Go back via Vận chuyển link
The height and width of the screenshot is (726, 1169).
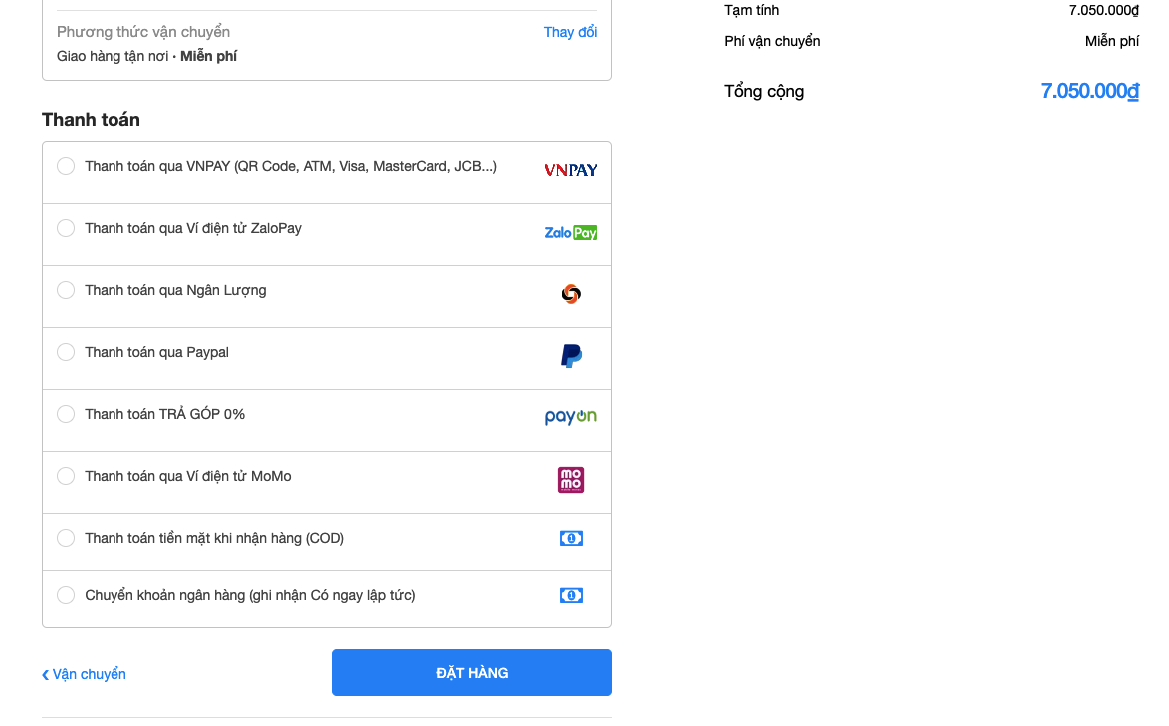pos(84,674)
